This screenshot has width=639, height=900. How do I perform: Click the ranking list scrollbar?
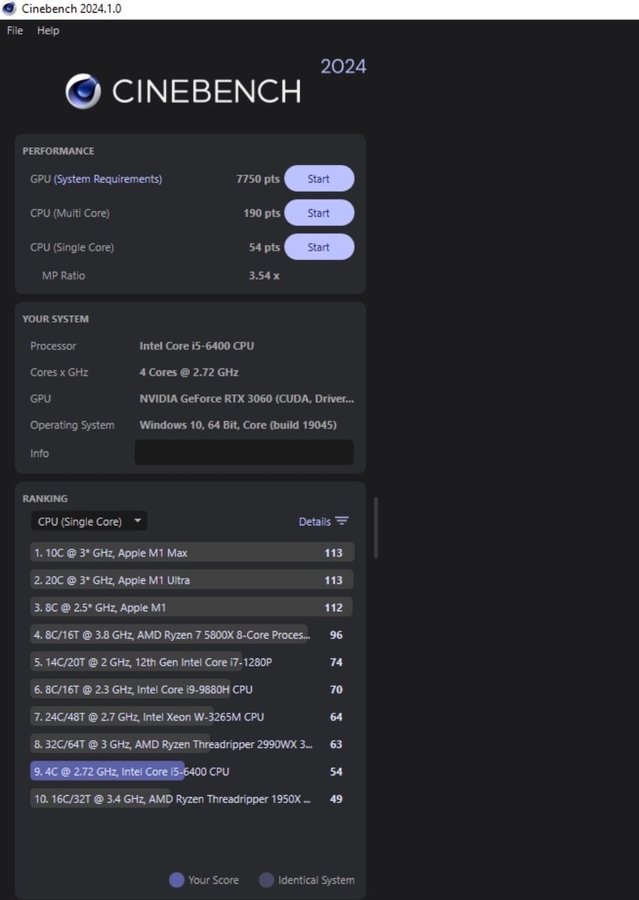(x=376, y=528)
